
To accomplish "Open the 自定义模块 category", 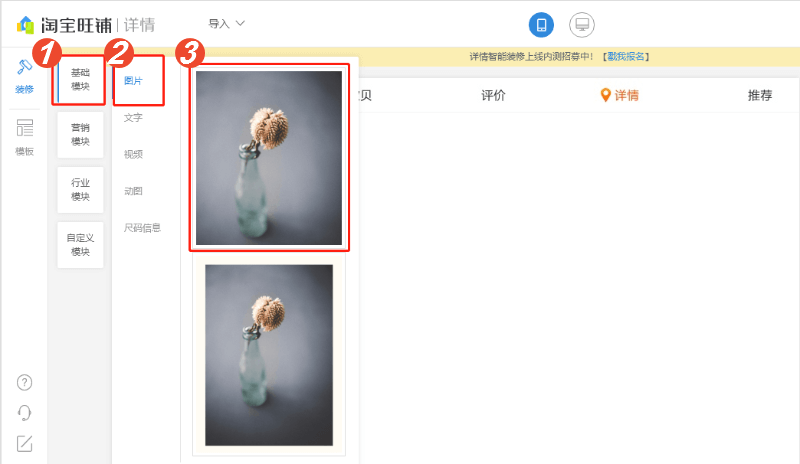I will (x=80, y=245).
